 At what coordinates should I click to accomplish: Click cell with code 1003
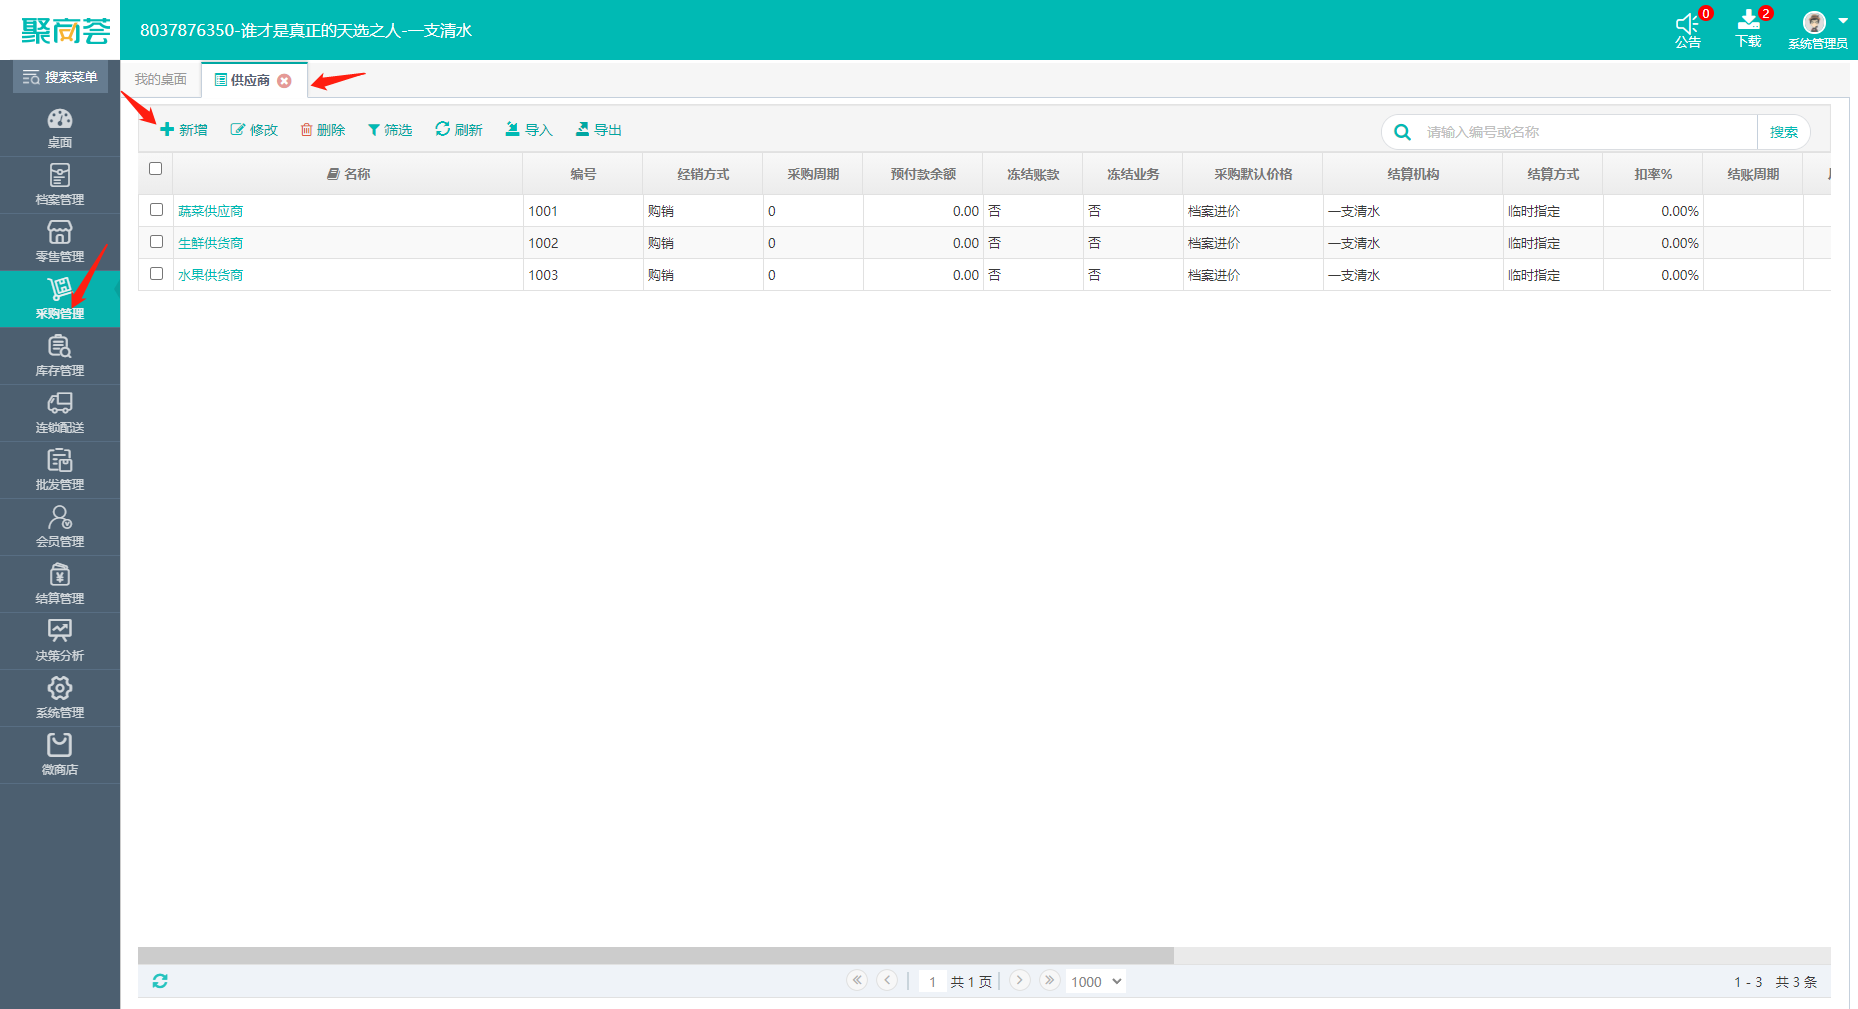pyautogui.click(x=583, y=275)
